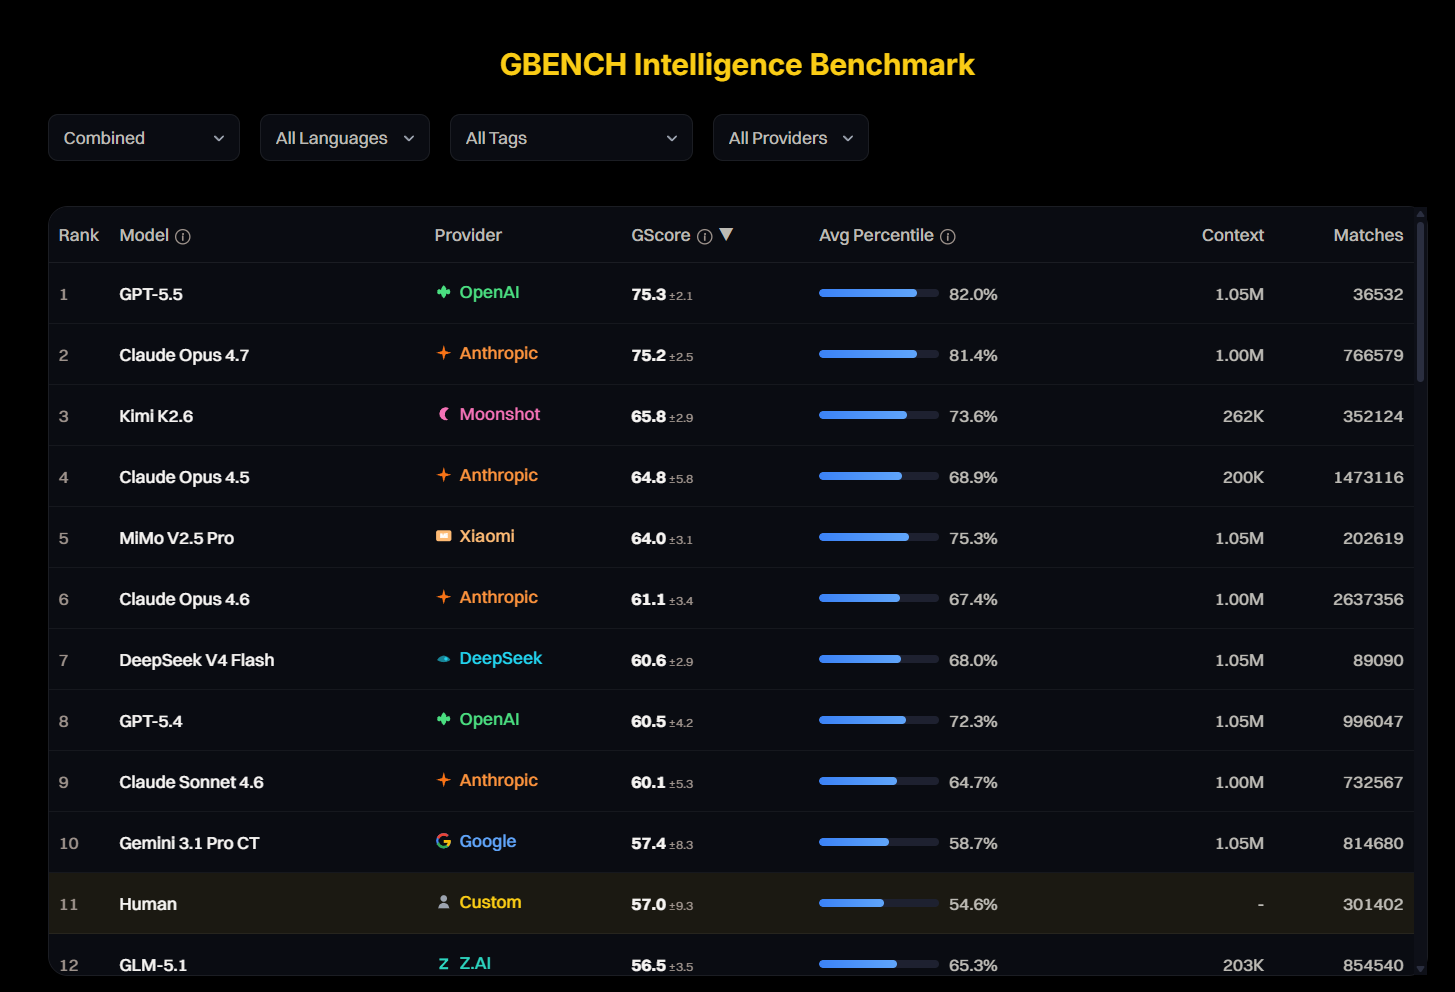Click the table's vertical scrollbar

(1420, 300)
